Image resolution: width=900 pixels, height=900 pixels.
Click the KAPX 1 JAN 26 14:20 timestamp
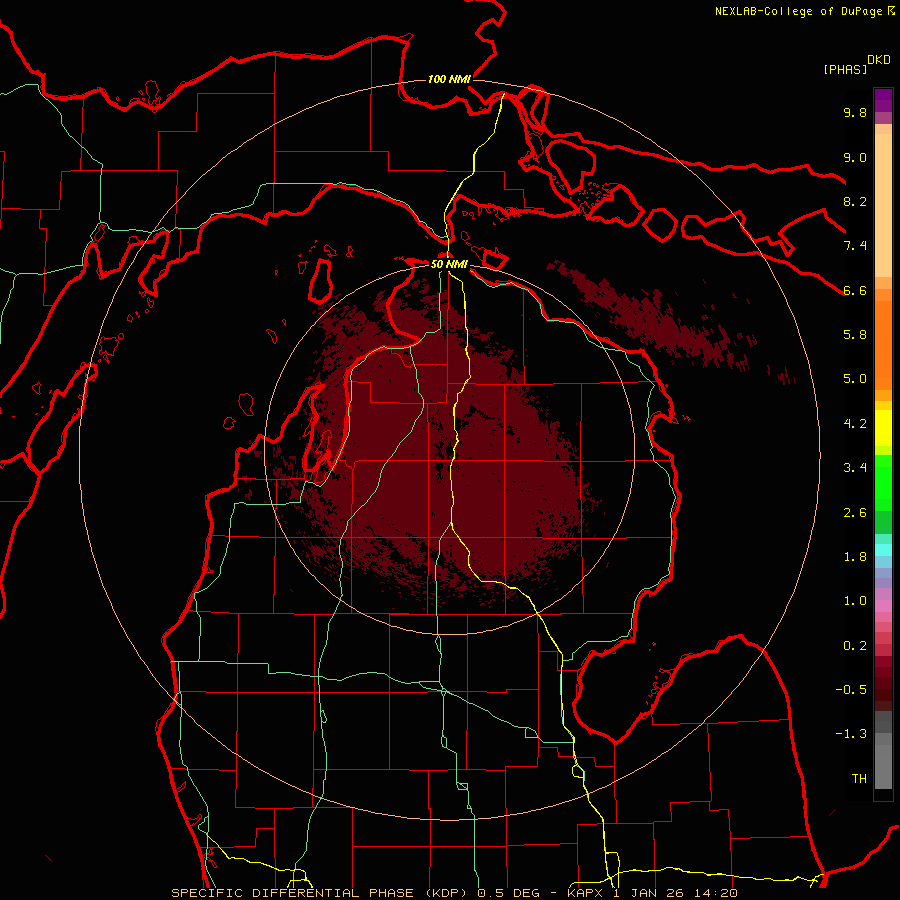click(x=652, y=893)
